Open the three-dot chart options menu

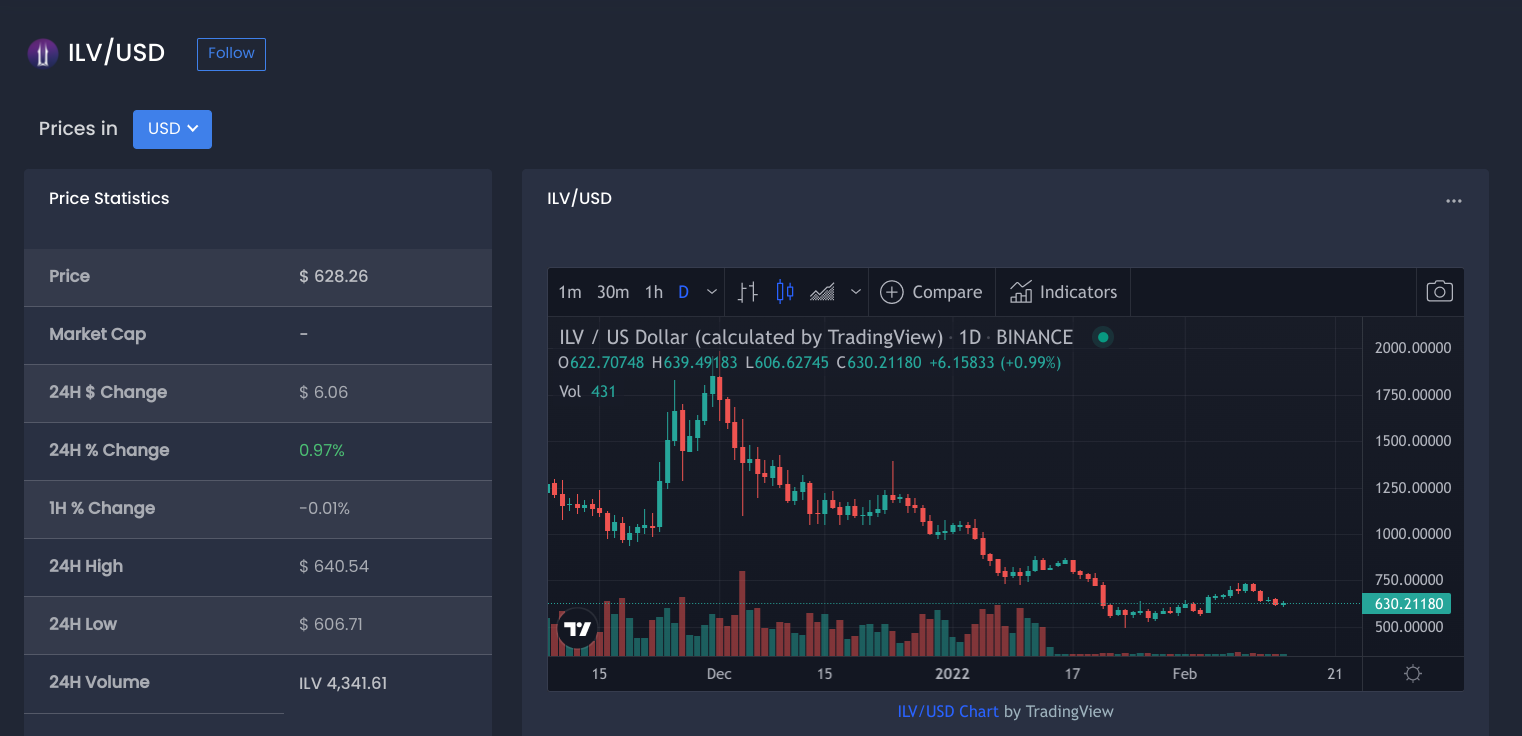point(1454,201)
